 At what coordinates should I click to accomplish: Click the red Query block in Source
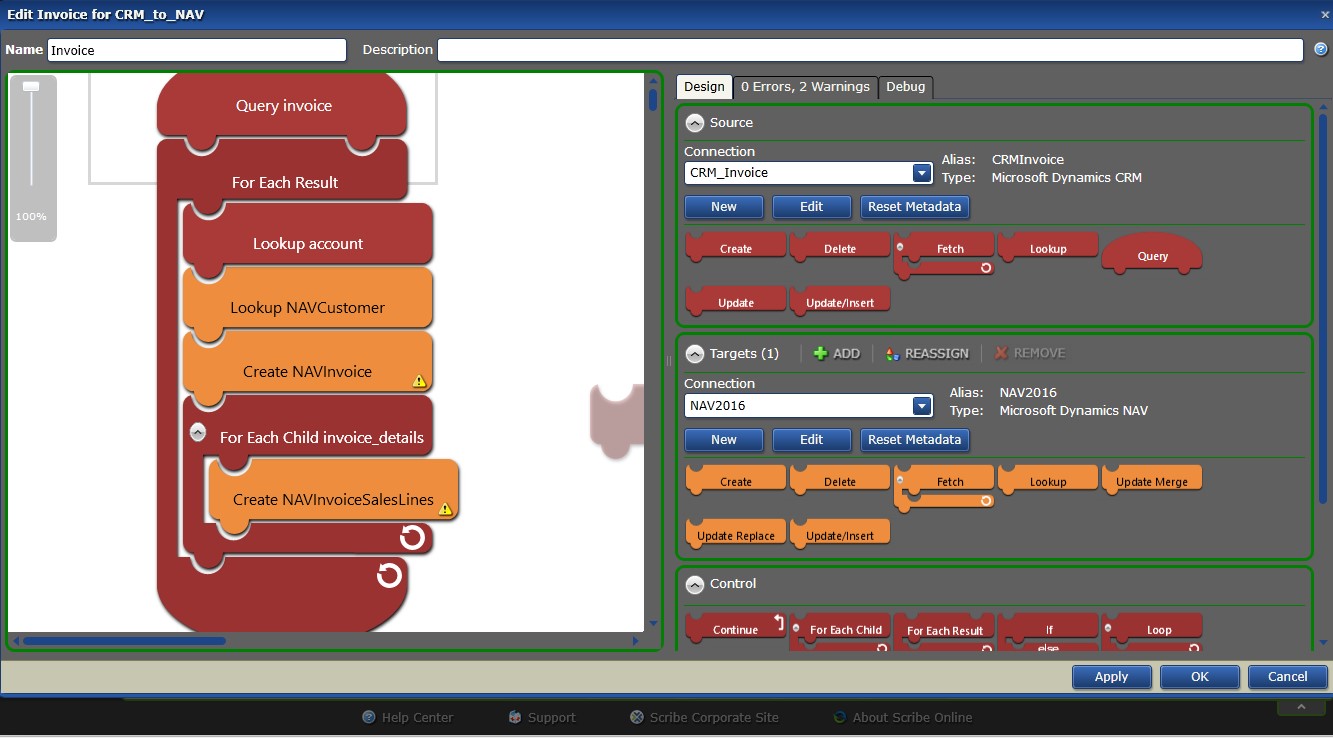pos(1152,256)
